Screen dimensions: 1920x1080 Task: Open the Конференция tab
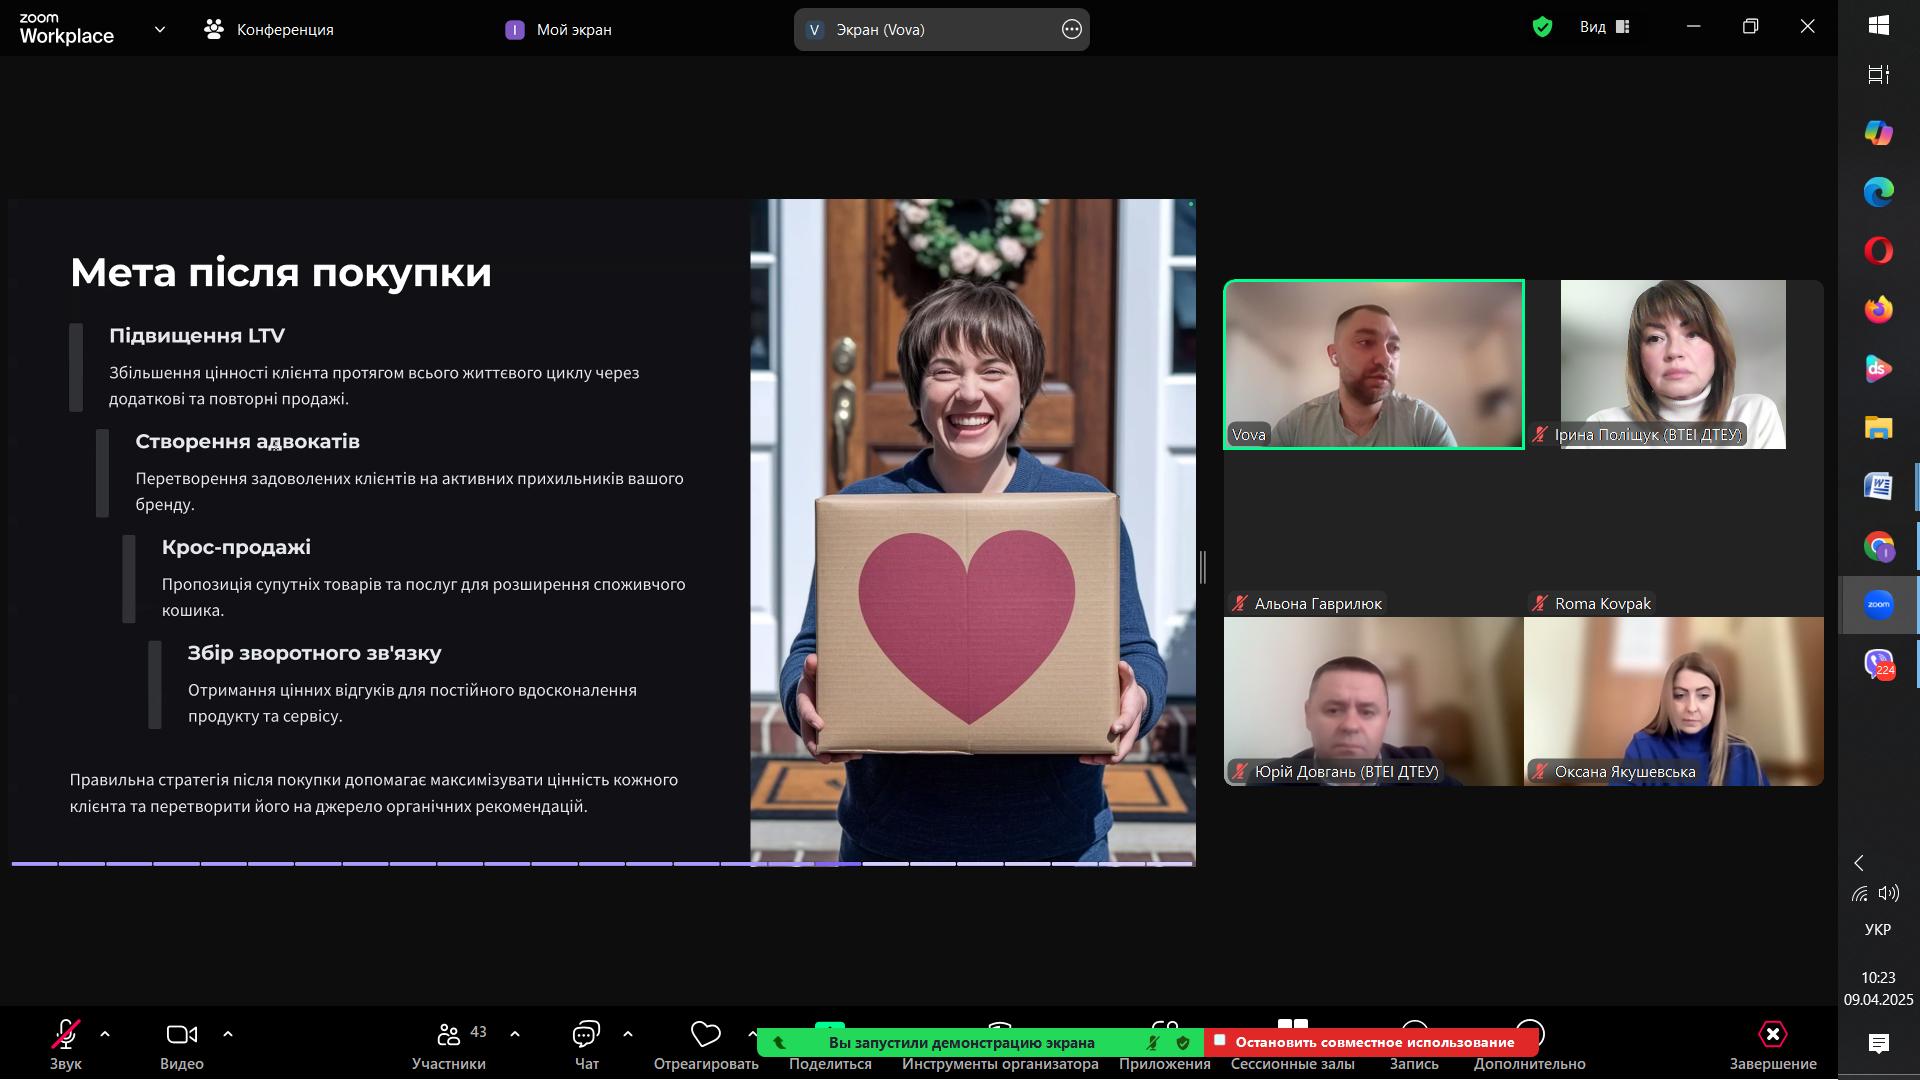[269, 29]
